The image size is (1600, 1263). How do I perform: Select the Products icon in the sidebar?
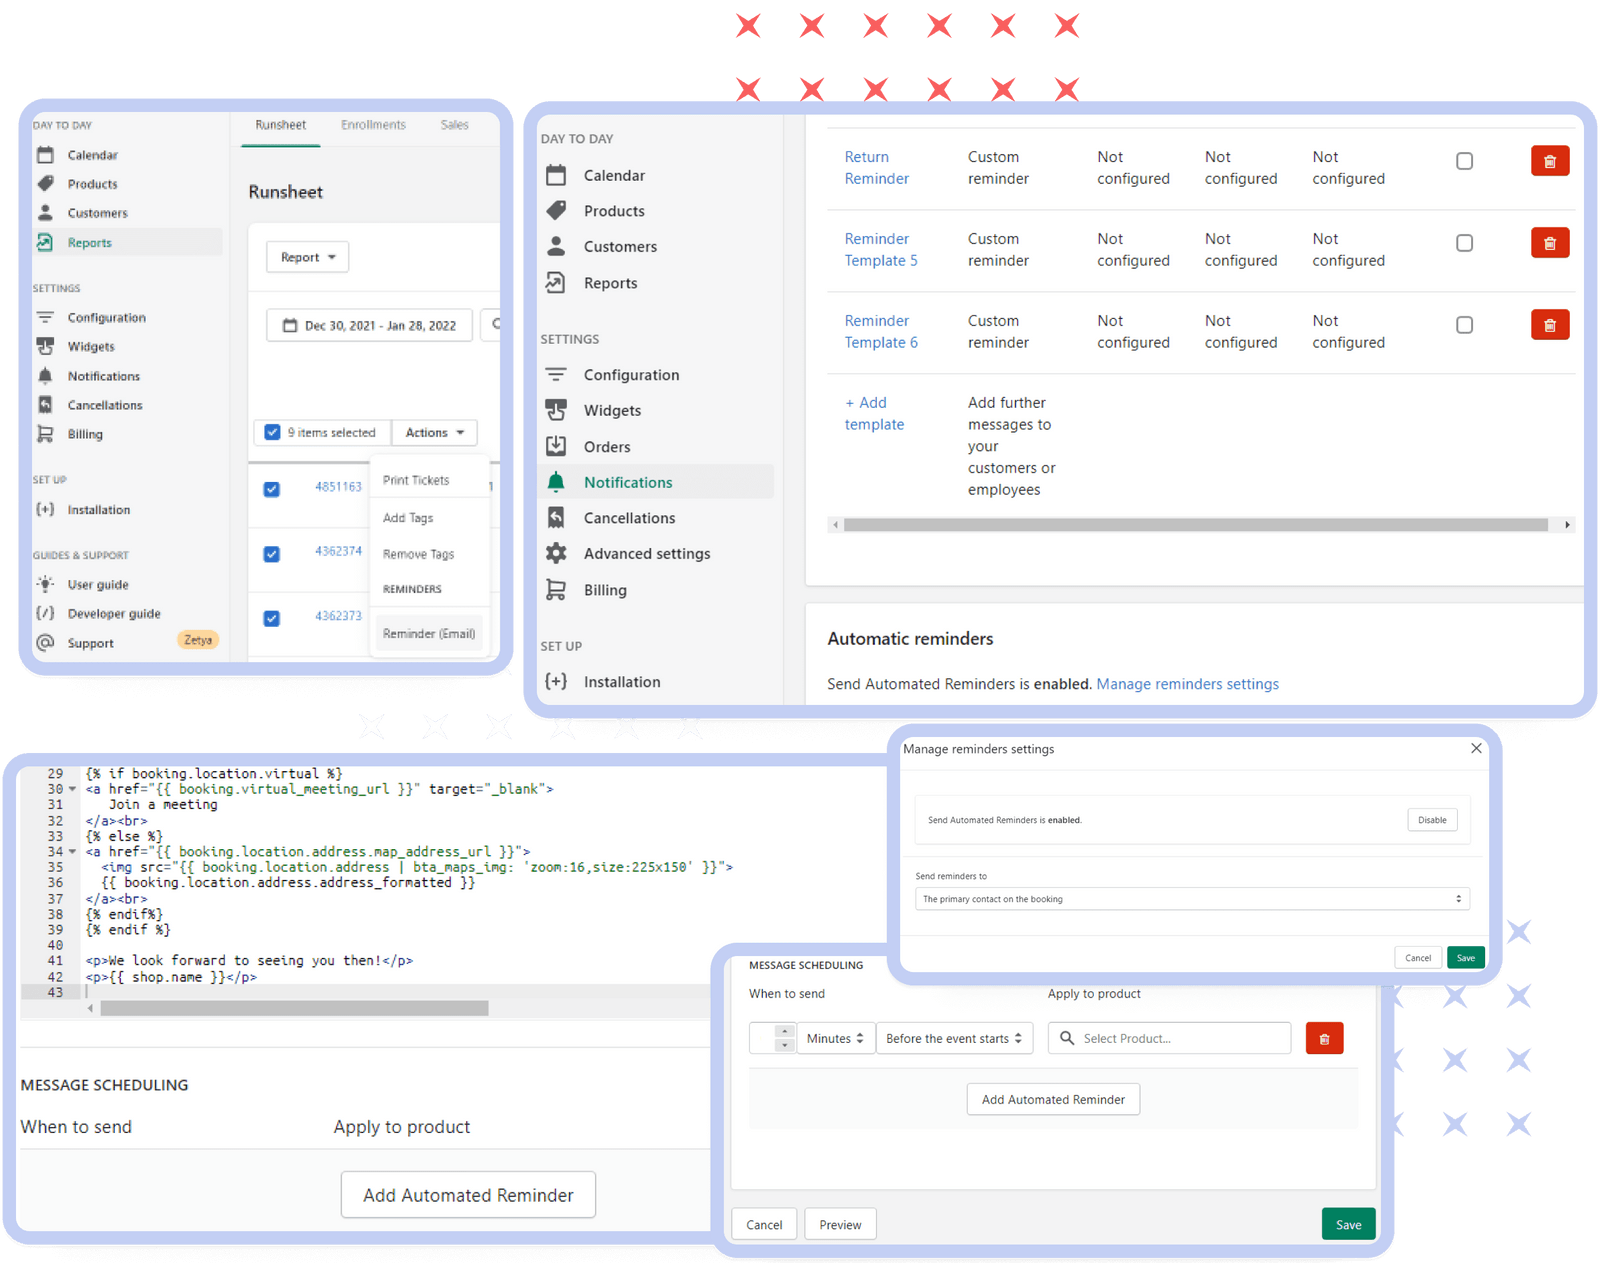pos(557,211)
